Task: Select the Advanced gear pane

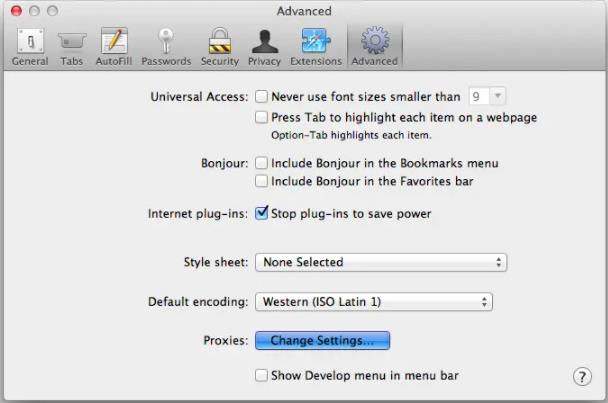Action: 375,47
